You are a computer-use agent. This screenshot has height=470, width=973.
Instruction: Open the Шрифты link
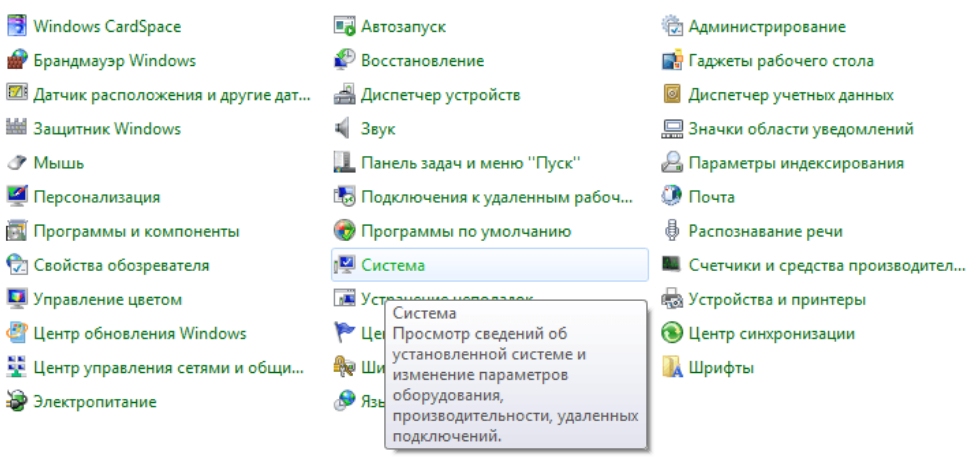click(x=722, y=368)
